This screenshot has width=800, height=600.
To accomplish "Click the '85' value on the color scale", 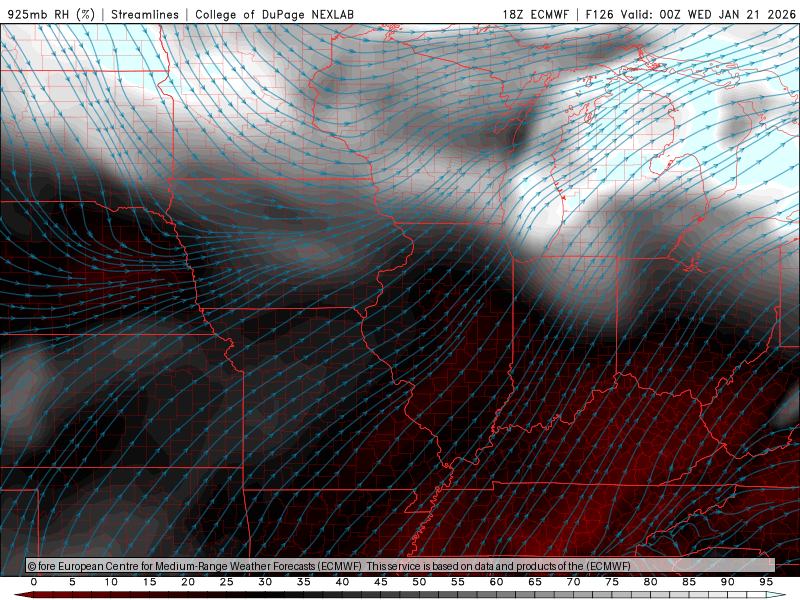I will 689,582.
